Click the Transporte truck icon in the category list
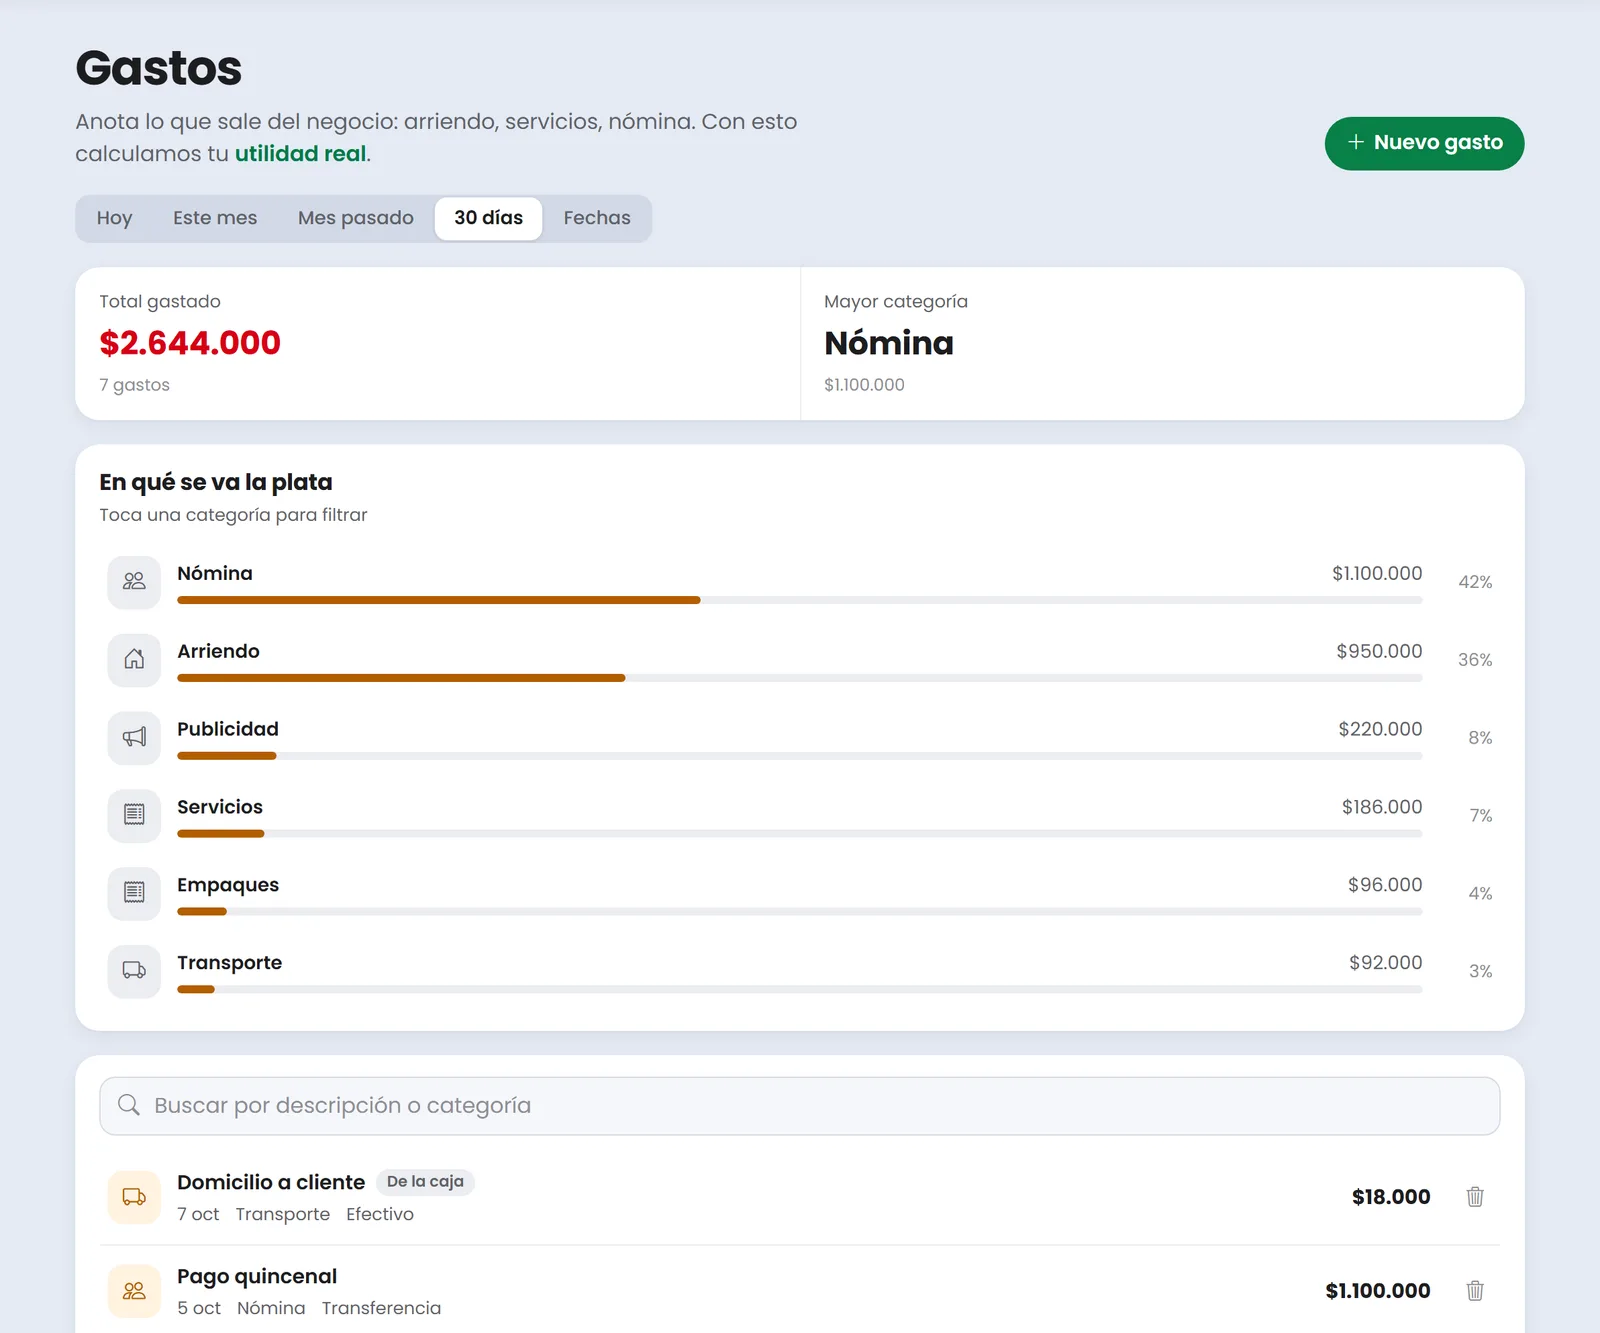Viewport: 1600px width, 1333px height. coord(134,971)
